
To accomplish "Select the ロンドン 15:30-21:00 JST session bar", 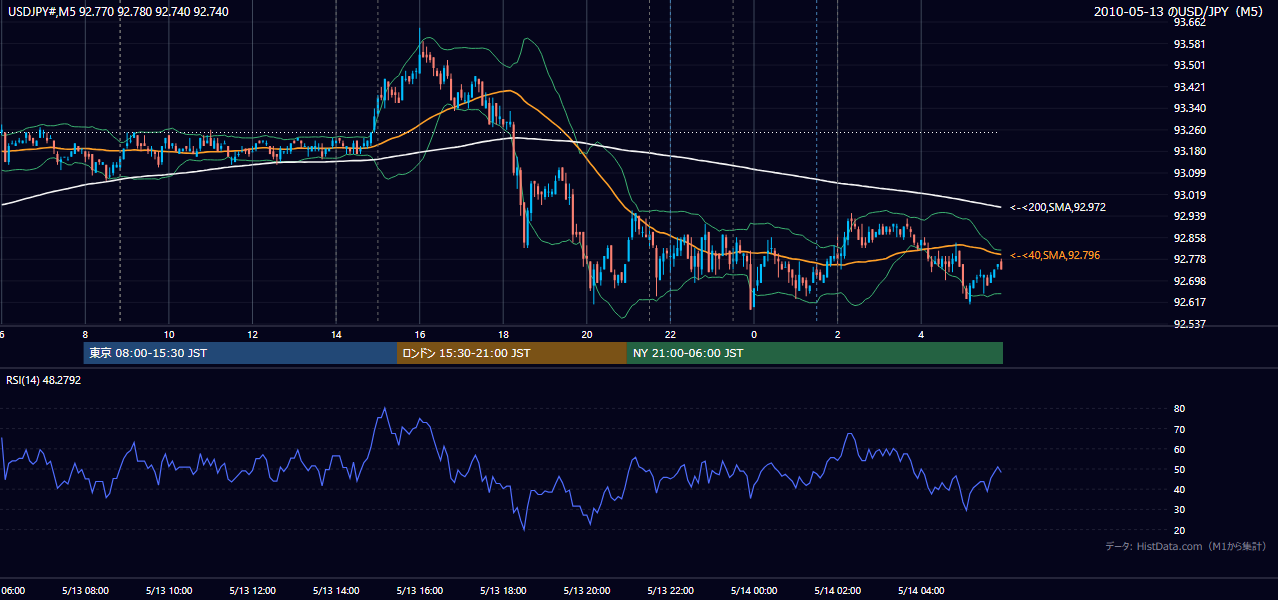I will 512,353.
